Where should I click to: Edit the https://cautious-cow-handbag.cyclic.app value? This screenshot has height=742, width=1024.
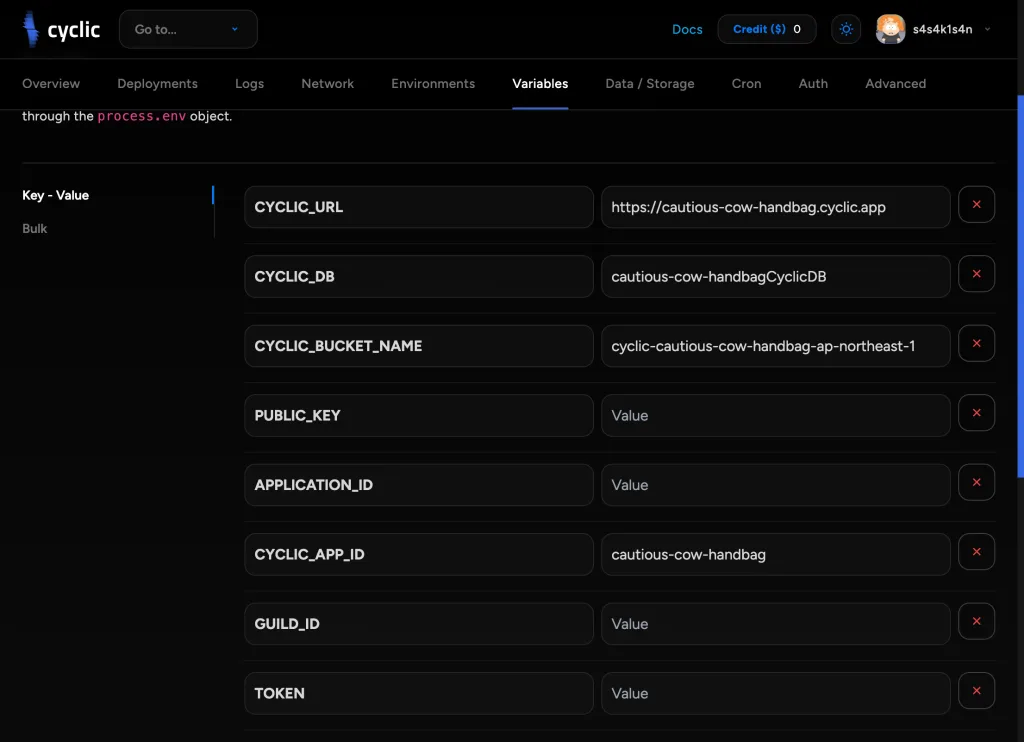(x=775, y=207)
